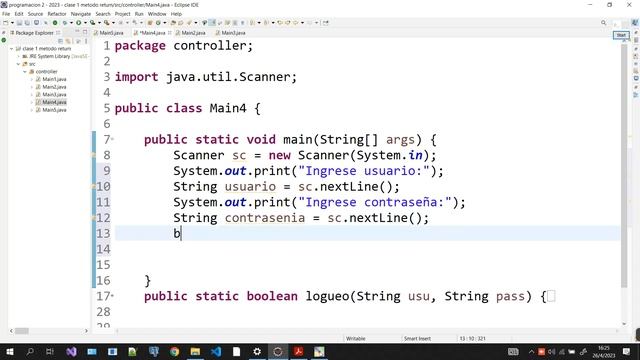This screenshot has height=360, width=640.
Task: Click the Package Explorer horizontal scrollbar
Action: 22,331
